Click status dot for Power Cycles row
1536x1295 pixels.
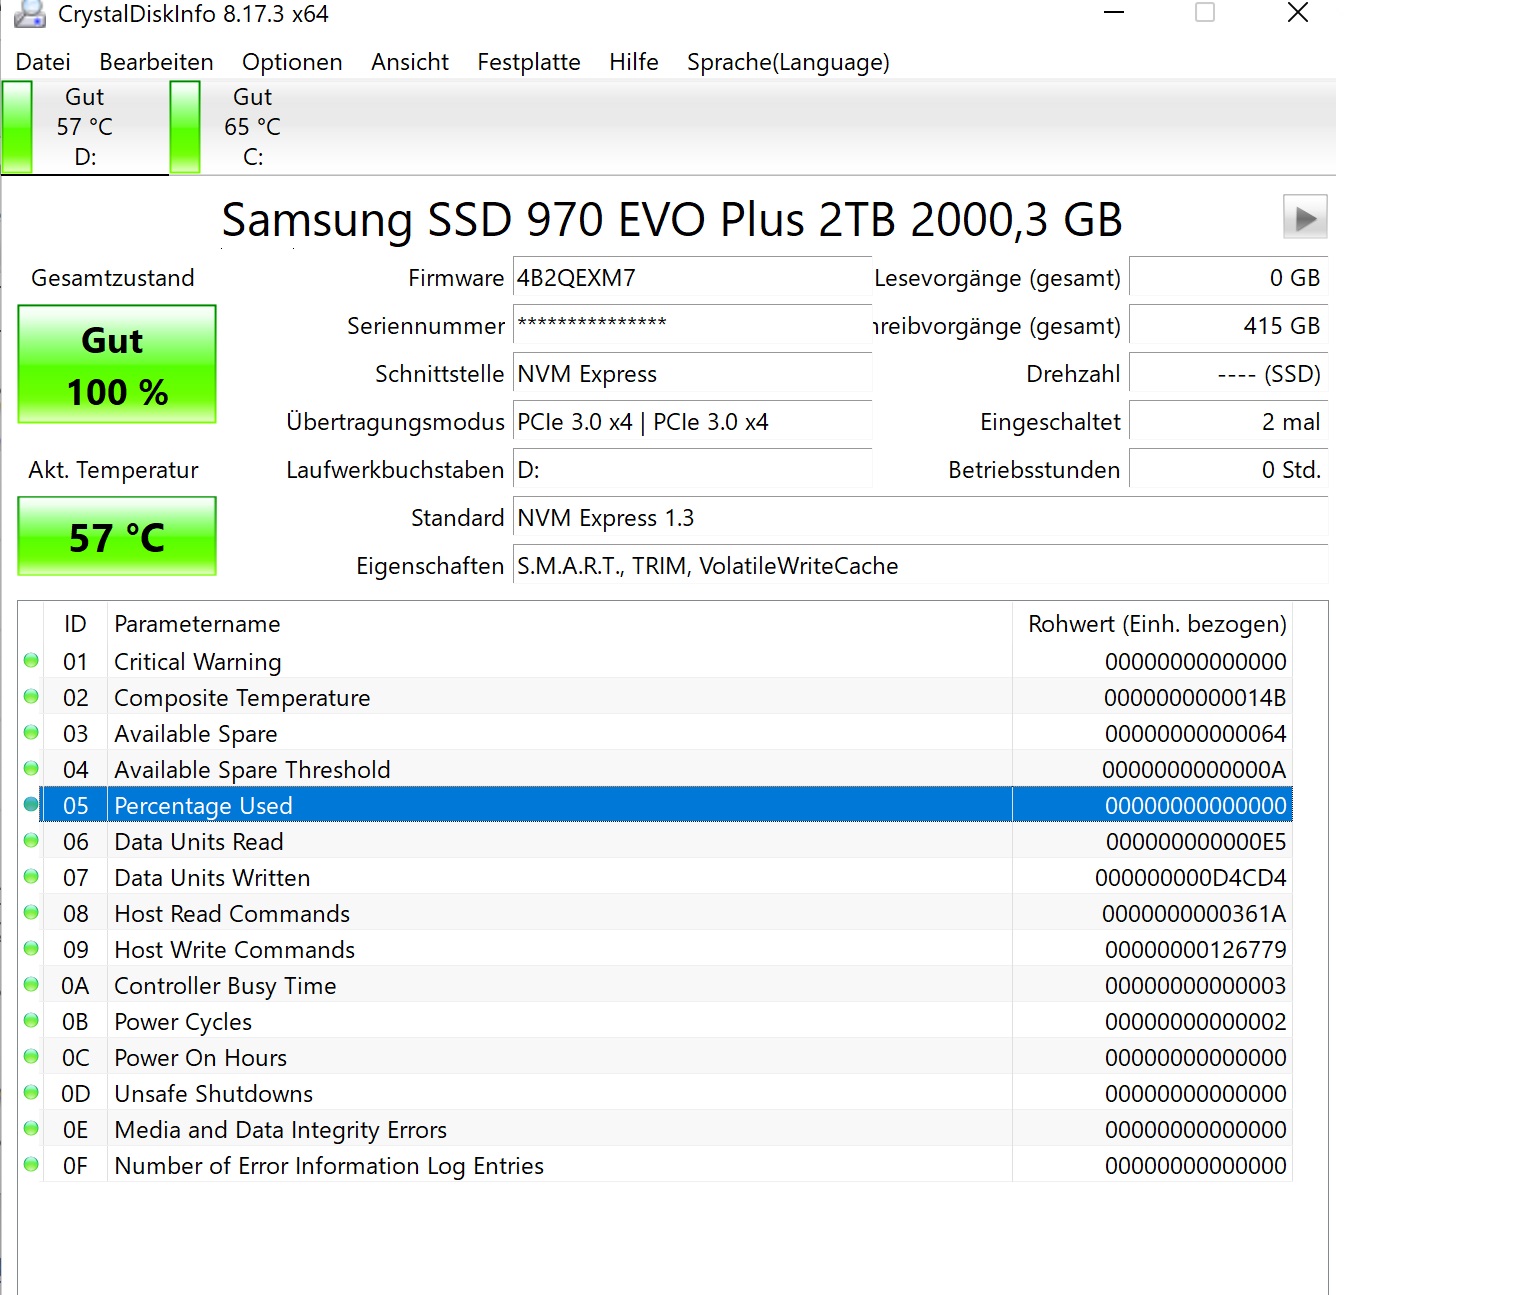31,1021
